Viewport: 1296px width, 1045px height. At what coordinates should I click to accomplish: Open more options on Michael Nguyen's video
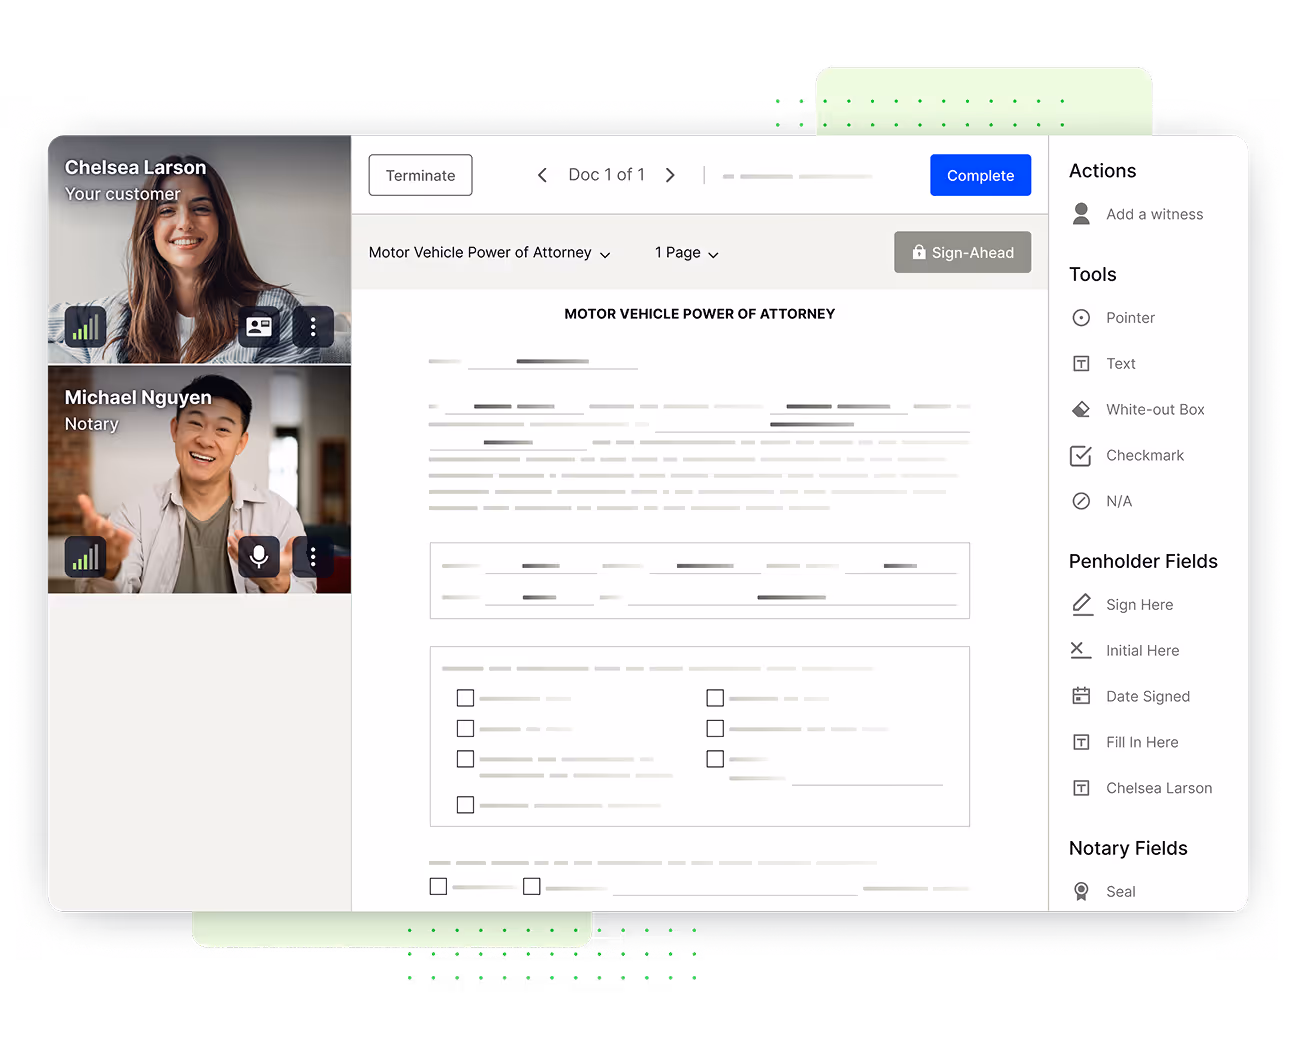[313, 556]
